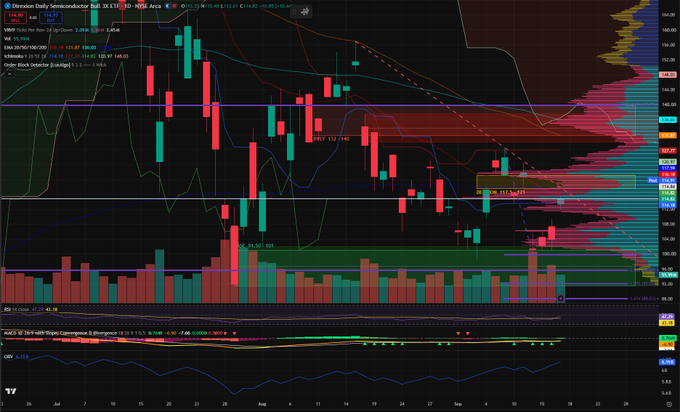Viewport: 680px width, 412px height.
Task: Click the red 127.77 price label
Action: pos(667,150)
